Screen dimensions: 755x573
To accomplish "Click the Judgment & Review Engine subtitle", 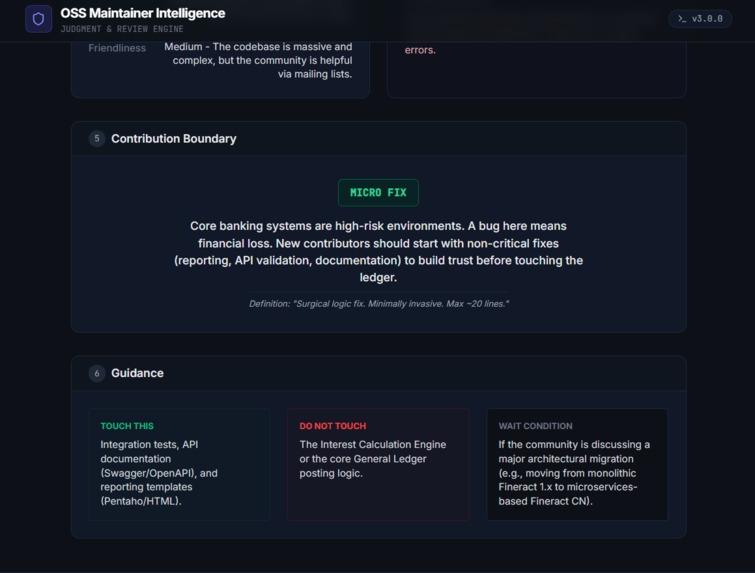I will point(122,29).
